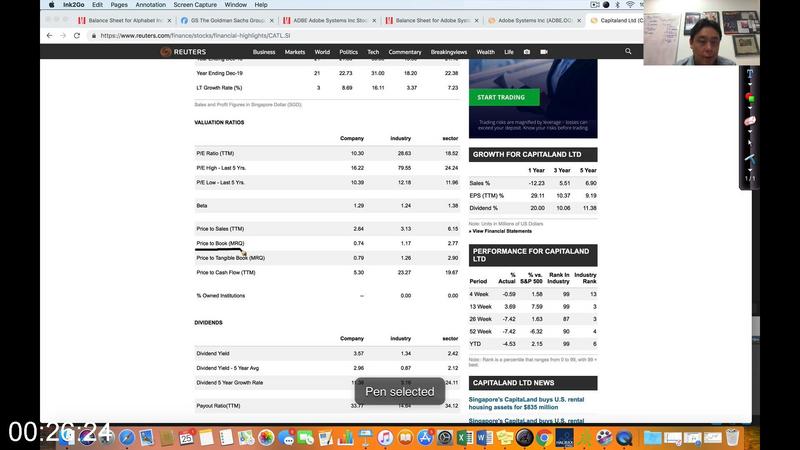Open Reuters pictures camera icon
This screenshot has width=800, height=450.
point(527,52)
